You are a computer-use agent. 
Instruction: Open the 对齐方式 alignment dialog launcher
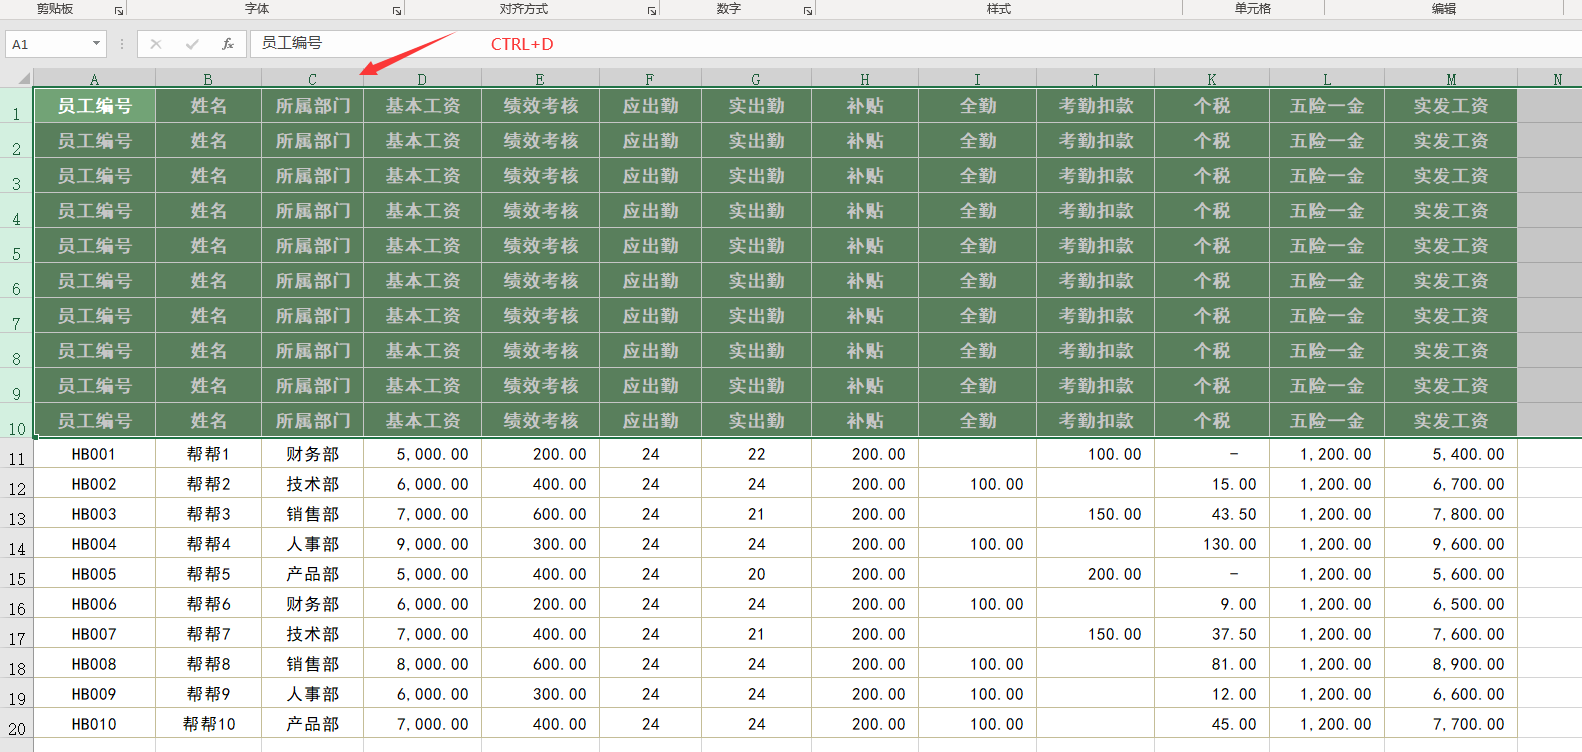(x=652, y=11)
